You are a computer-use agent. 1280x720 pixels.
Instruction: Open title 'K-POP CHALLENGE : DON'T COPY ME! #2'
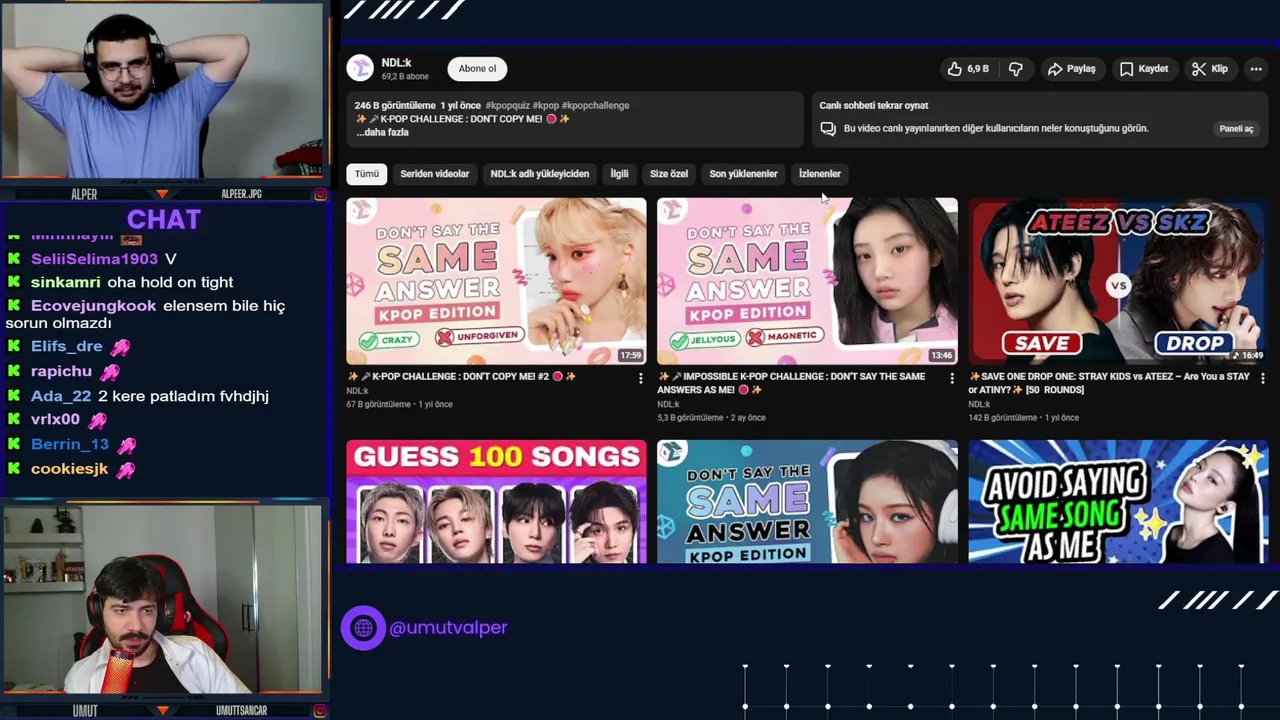coord(462,377)
